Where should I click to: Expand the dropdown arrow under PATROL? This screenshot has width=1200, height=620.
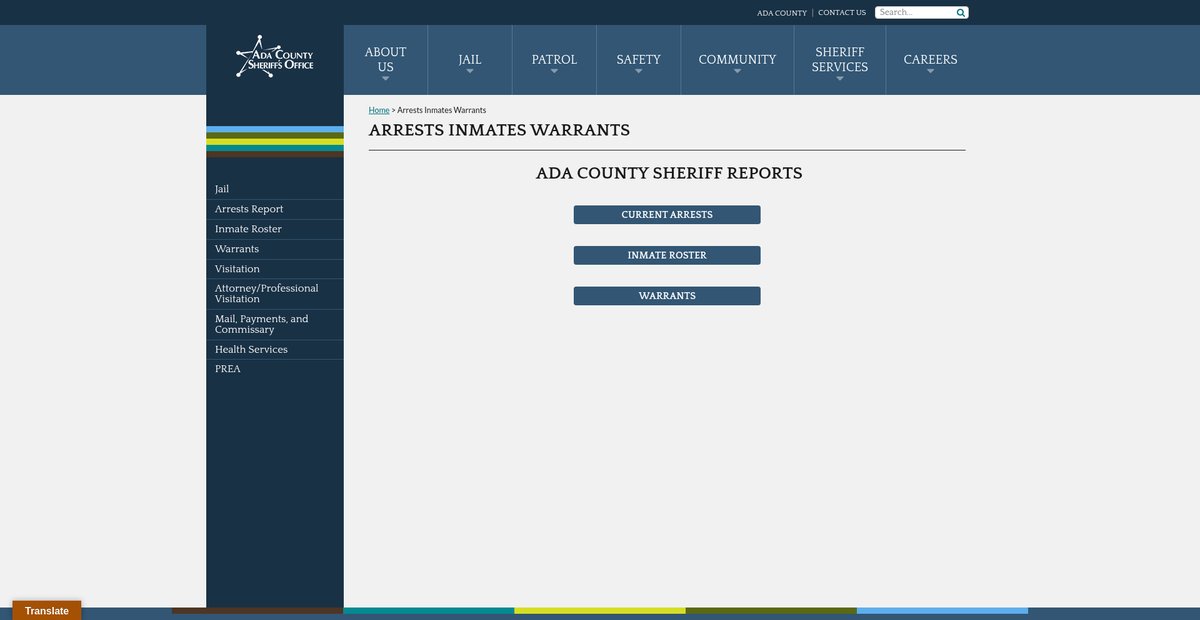click(x=554, y=71)
